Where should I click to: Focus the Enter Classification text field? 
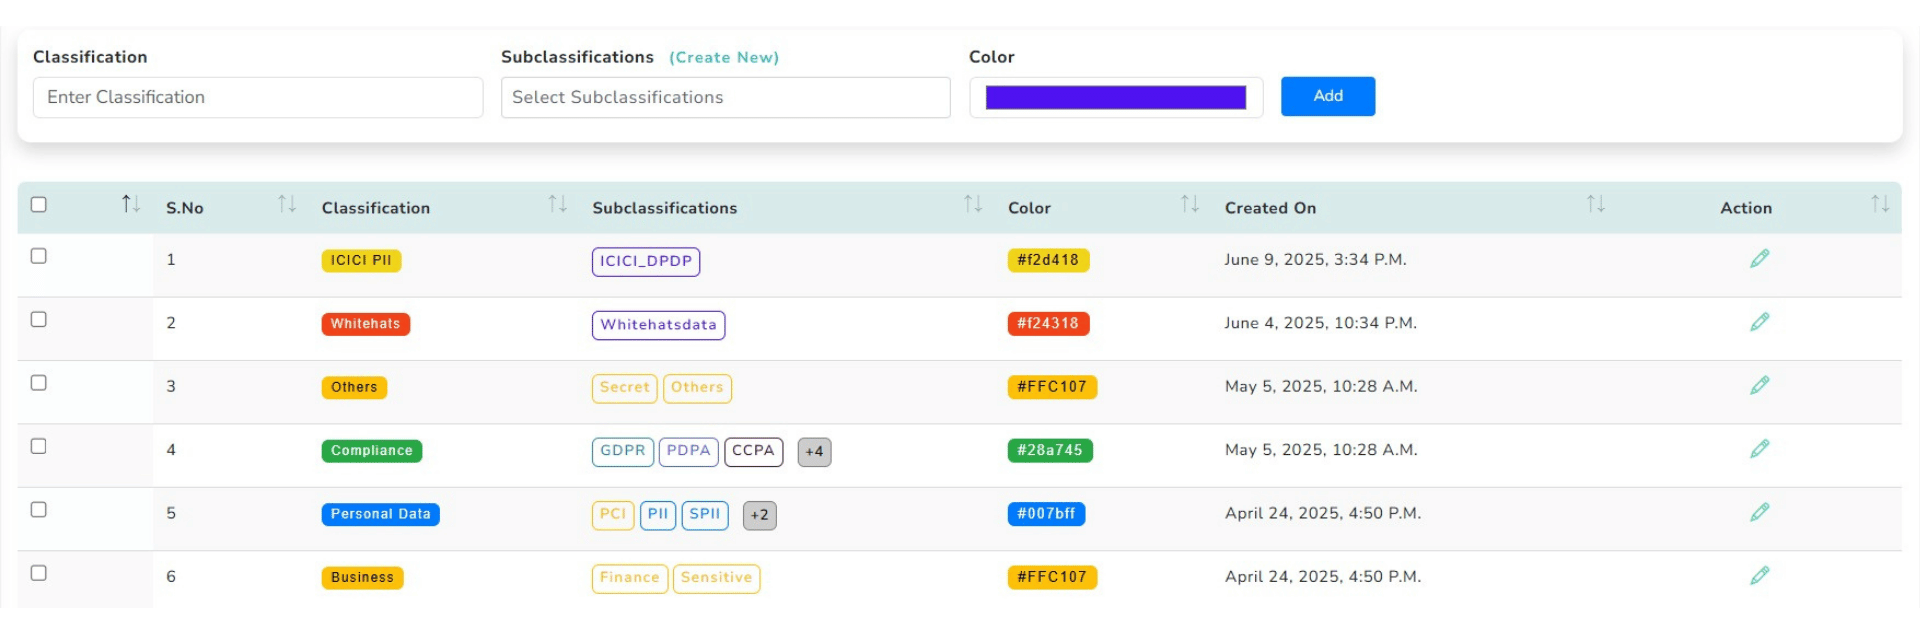pyautogui.click(x=258, y=98)
